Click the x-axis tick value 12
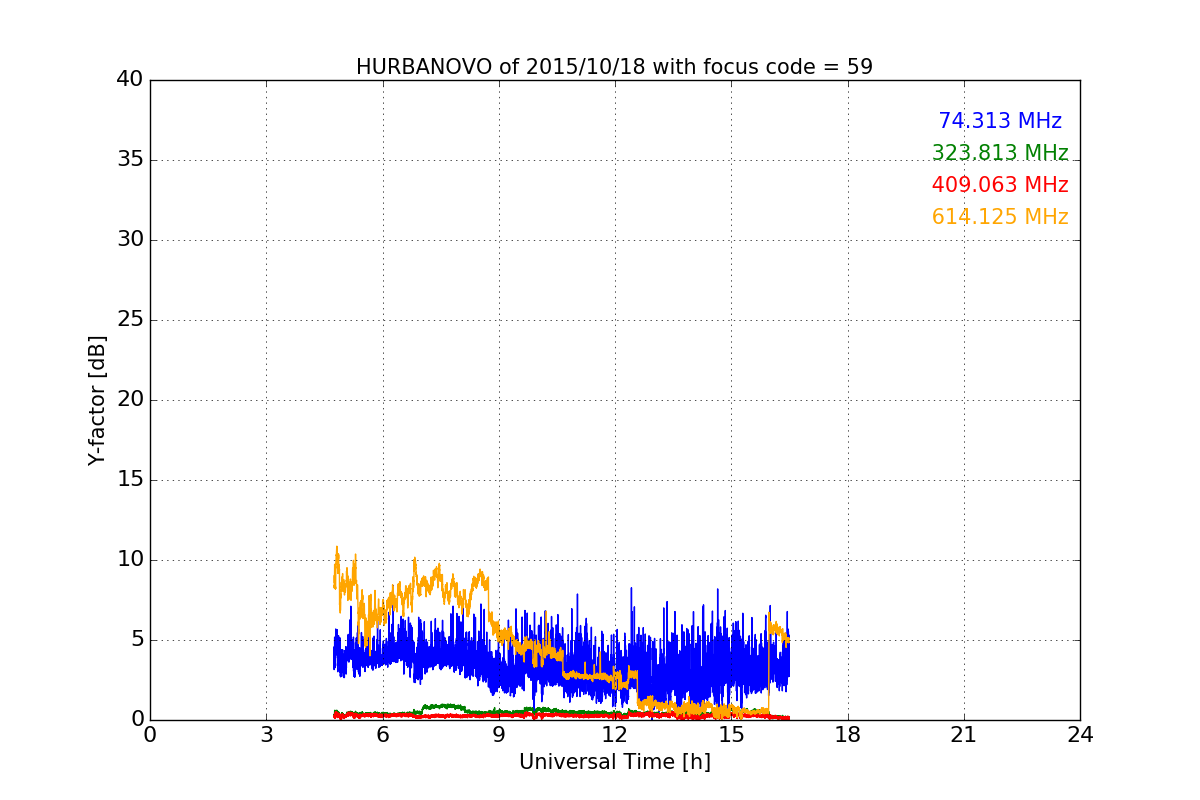The image size is (1200, 800). (615, 735)
